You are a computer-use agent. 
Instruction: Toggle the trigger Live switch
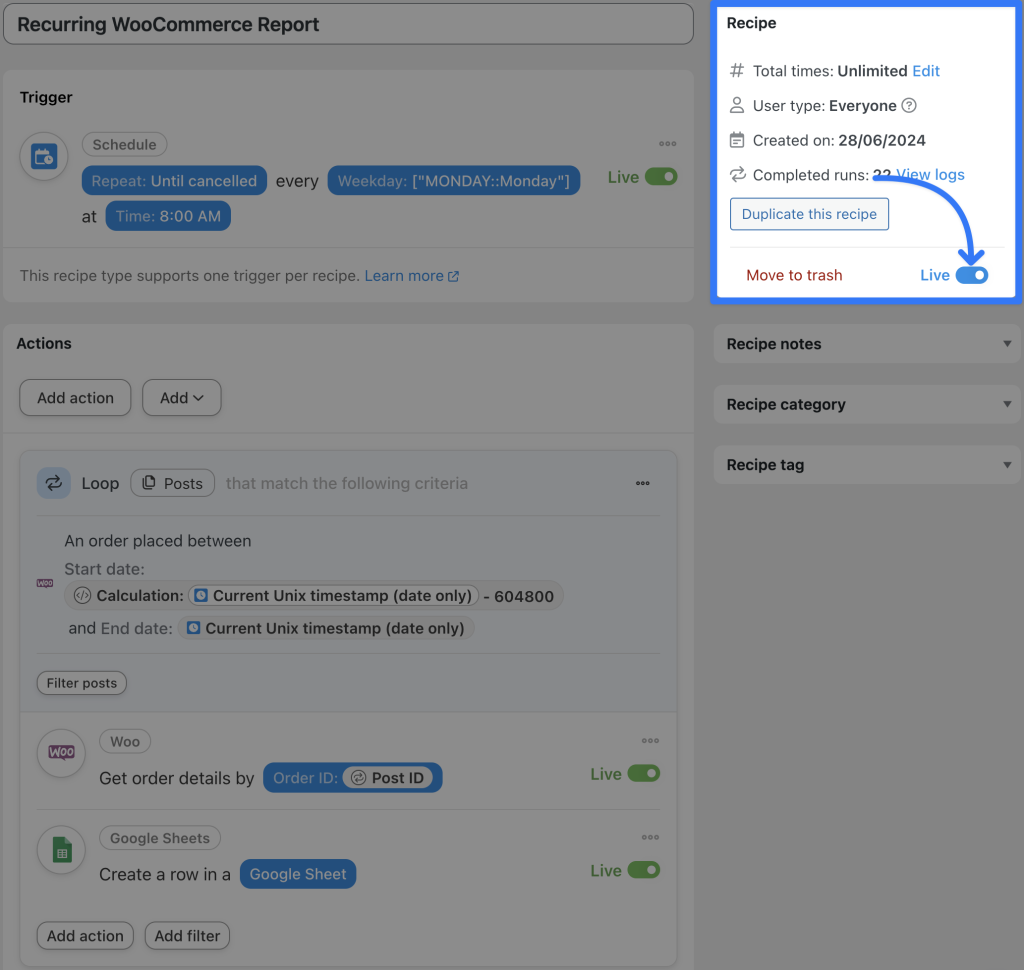point(661,174)
